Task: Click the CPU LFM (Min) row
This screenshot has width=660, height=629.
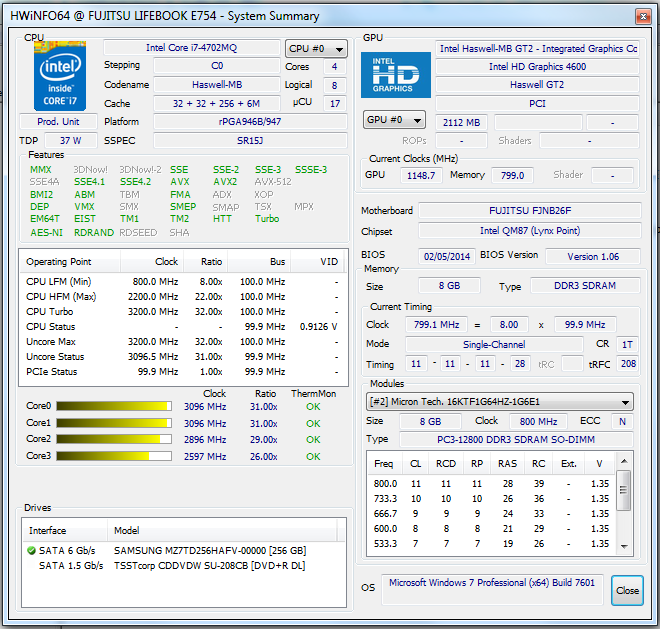Action: [x=184, y=281]
